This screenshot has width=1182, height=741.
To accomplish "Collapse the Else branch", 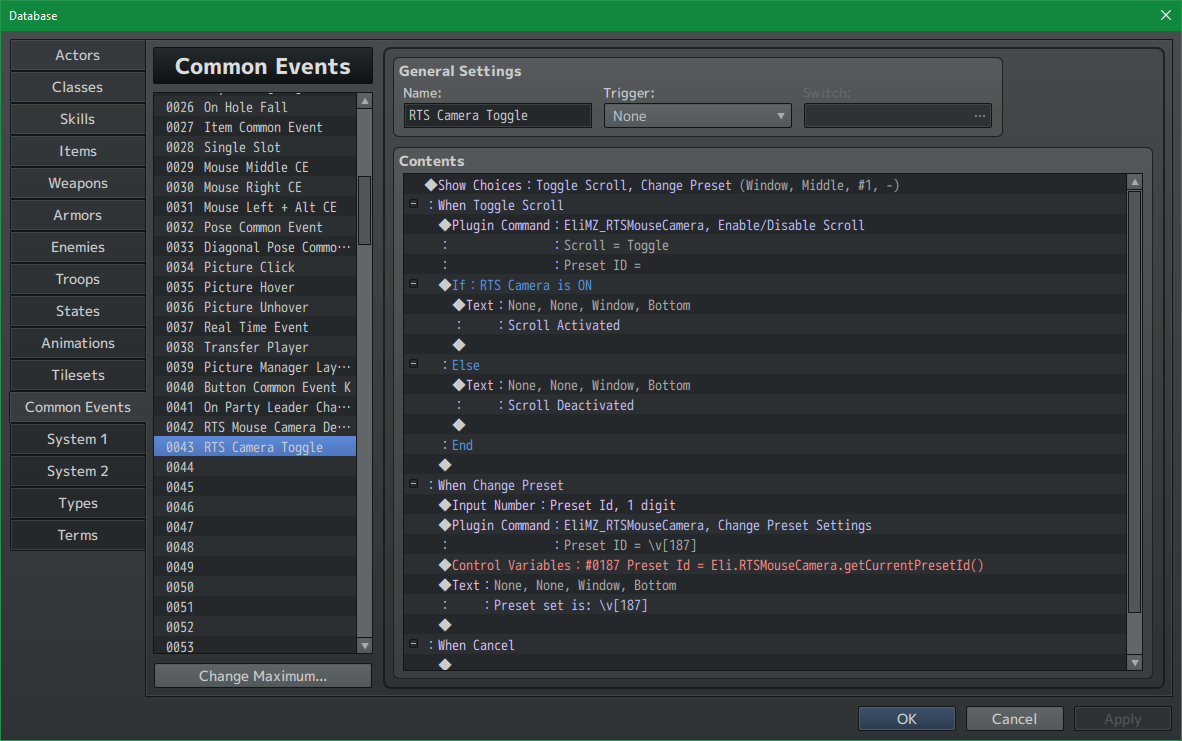I will [x=413, y=365].
